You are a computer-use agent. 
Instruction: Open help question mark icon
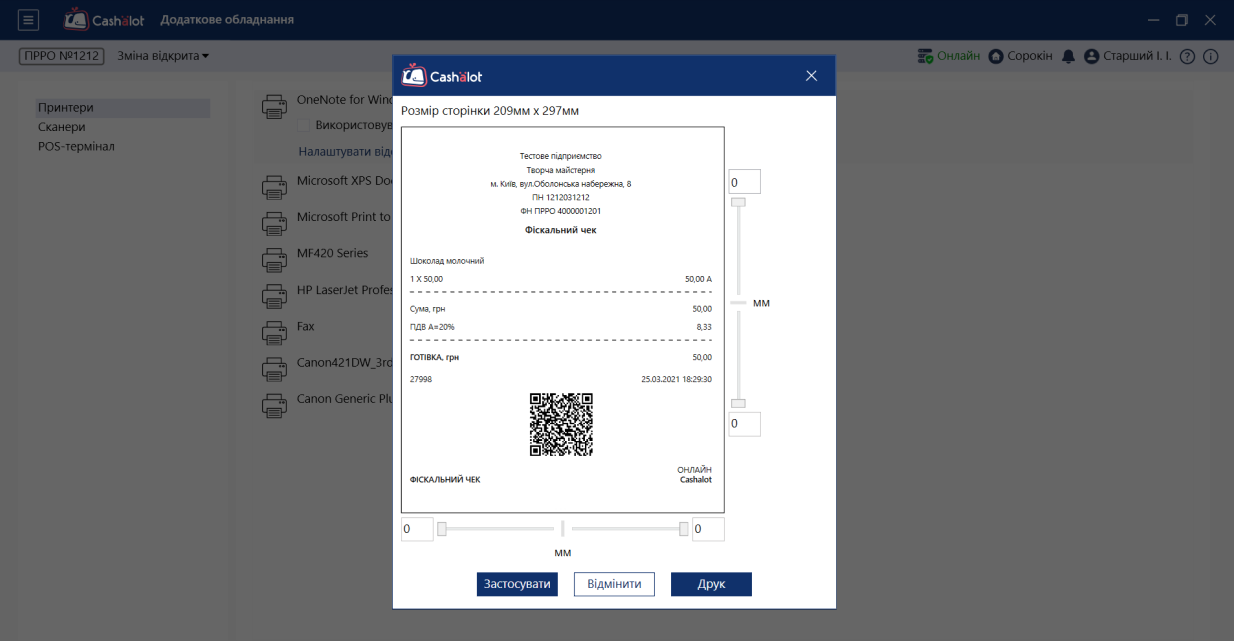pos(1187,56)
